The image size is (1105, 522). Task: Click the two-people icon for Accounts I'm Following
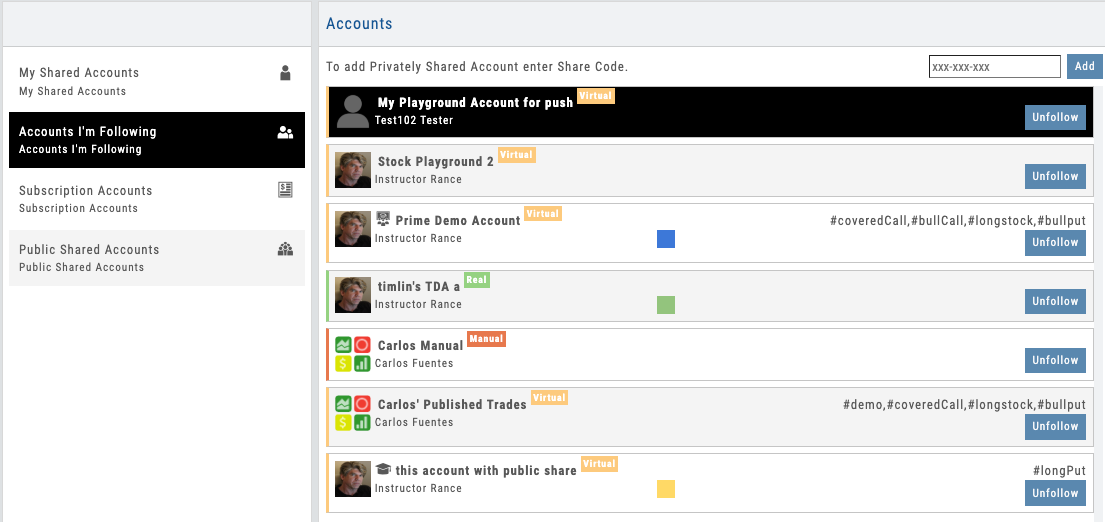click(285, 132)
